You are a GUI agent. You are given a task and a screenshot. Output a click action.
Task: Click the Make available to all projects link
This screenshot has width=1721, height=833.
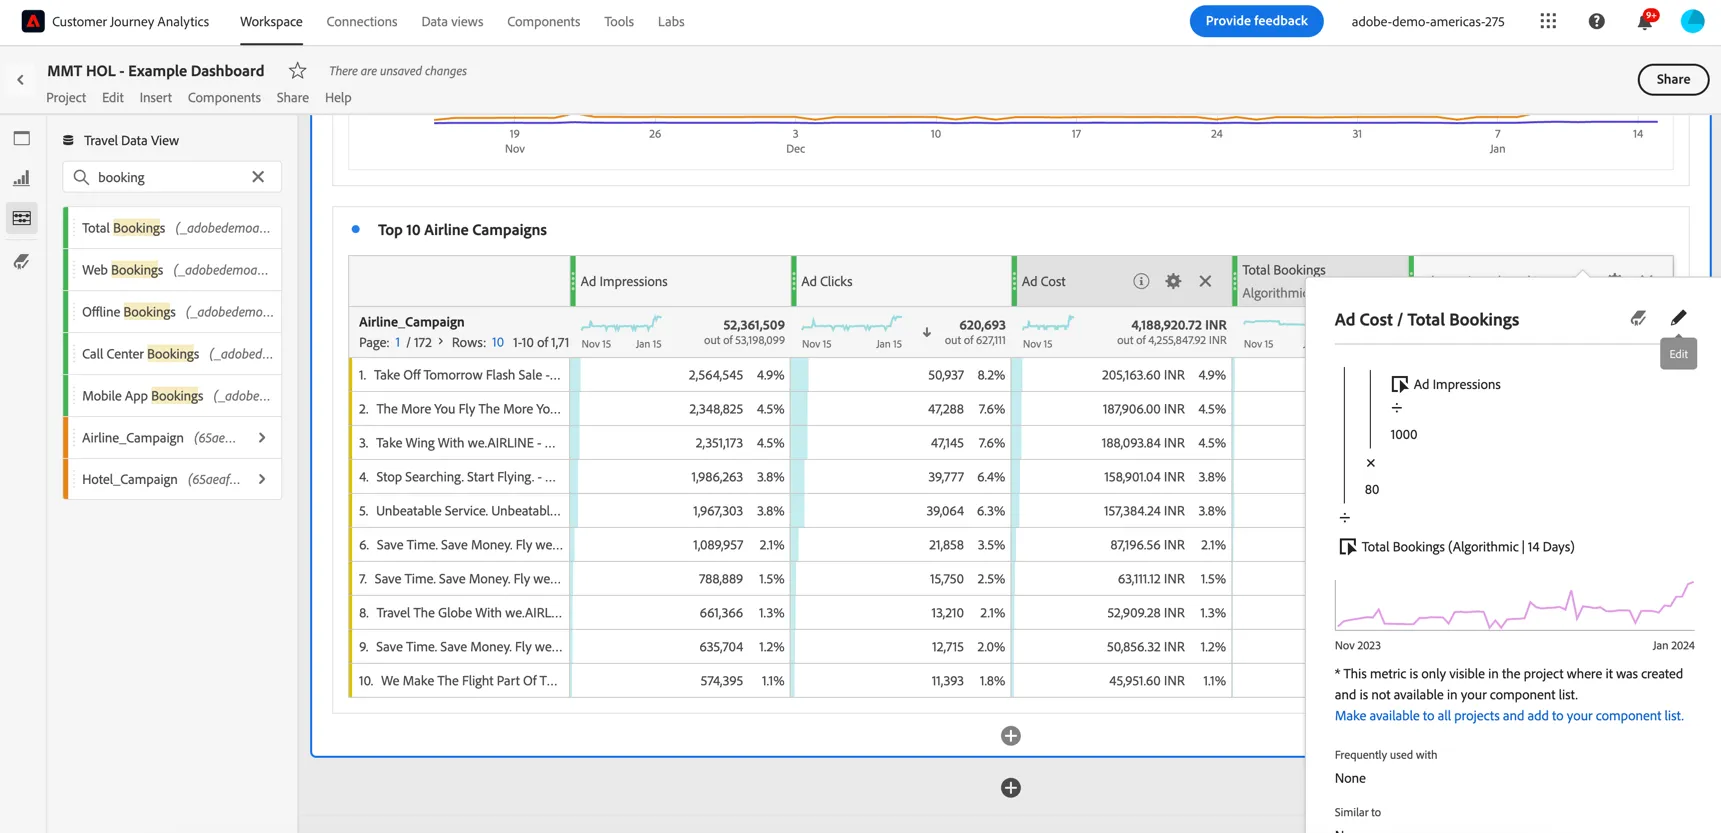[x=1508, y=716]
